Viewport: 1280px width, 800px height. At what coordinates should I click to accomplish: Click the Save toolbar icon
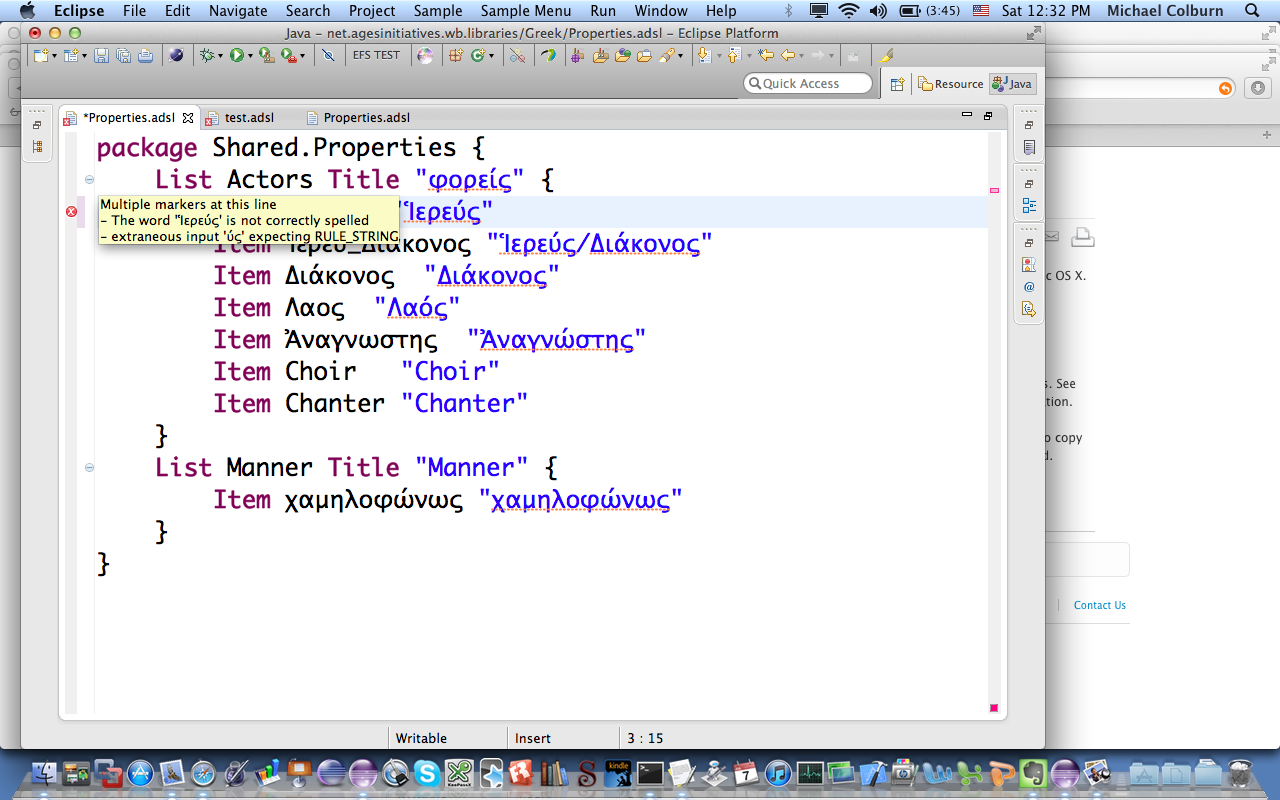click(101, 55)
